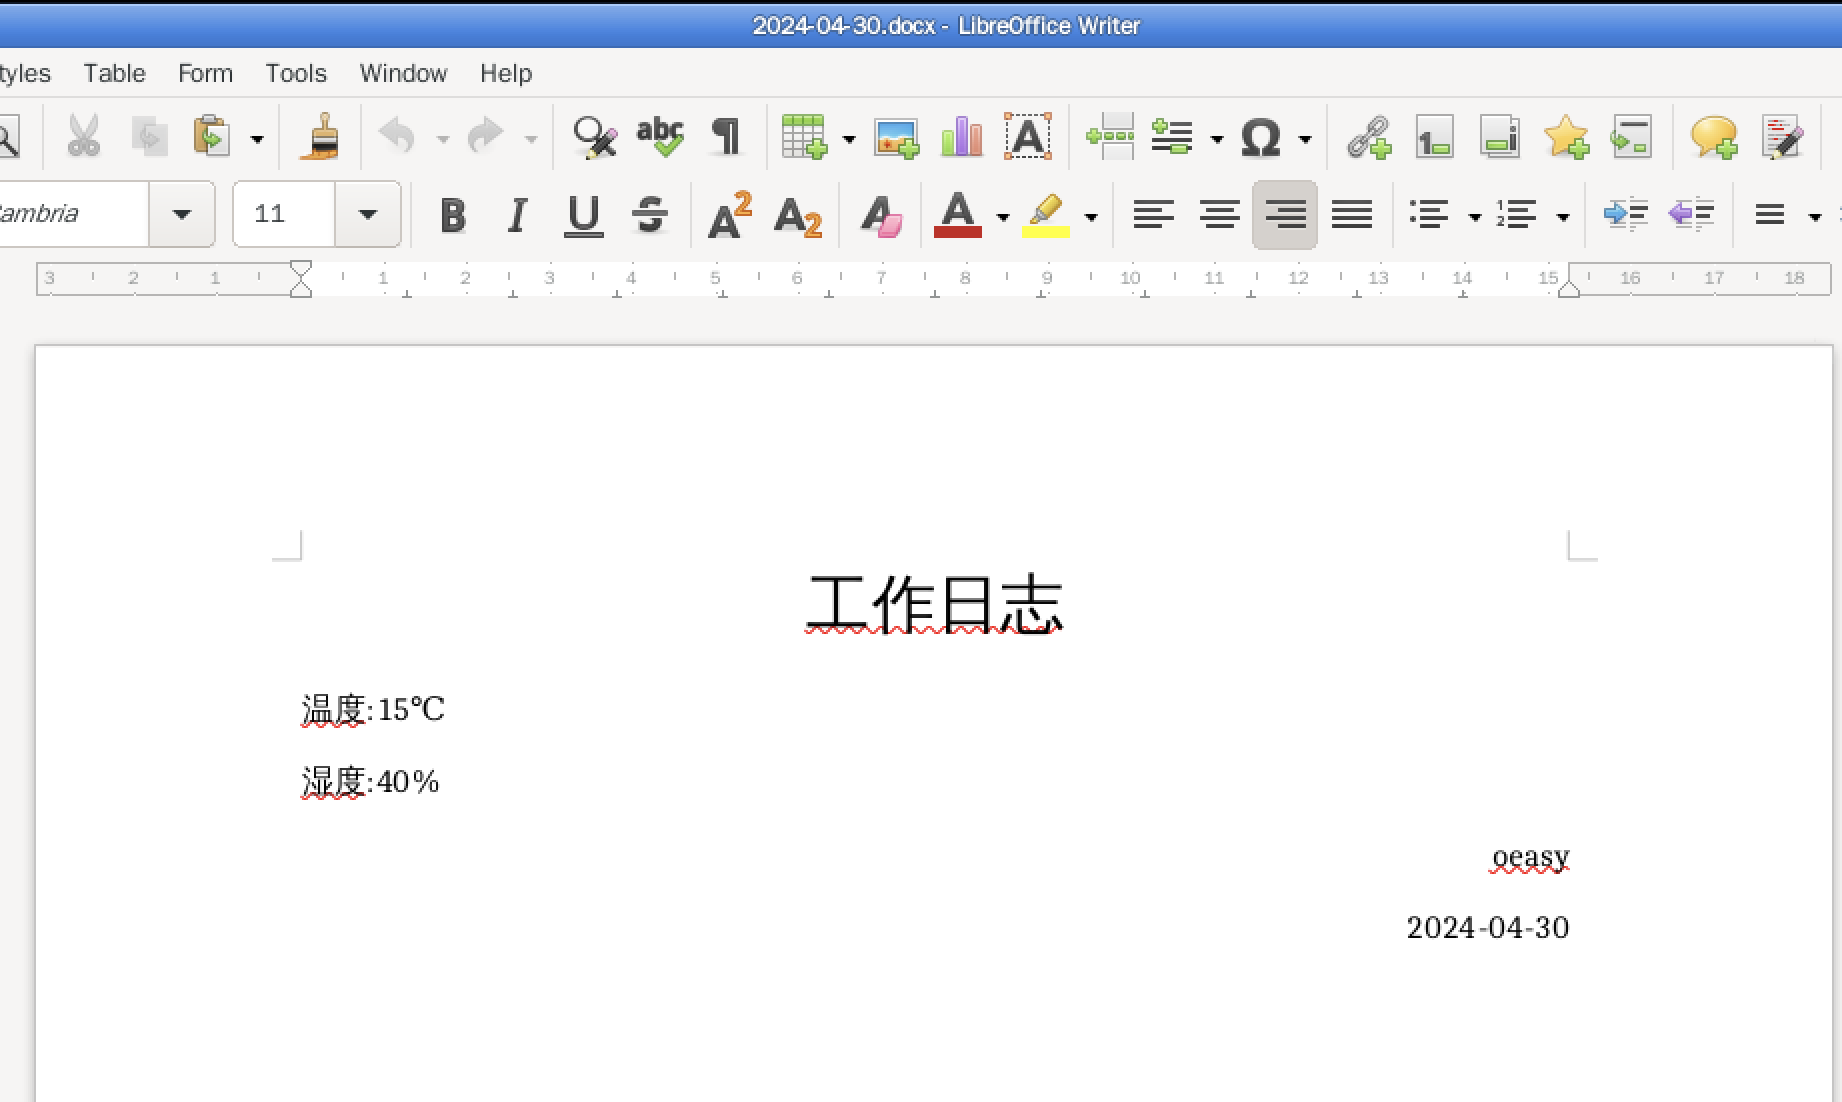Click the Decrease Indent icon
The width and height of the screenshot is (1842, 1102).
(1692, 215)
